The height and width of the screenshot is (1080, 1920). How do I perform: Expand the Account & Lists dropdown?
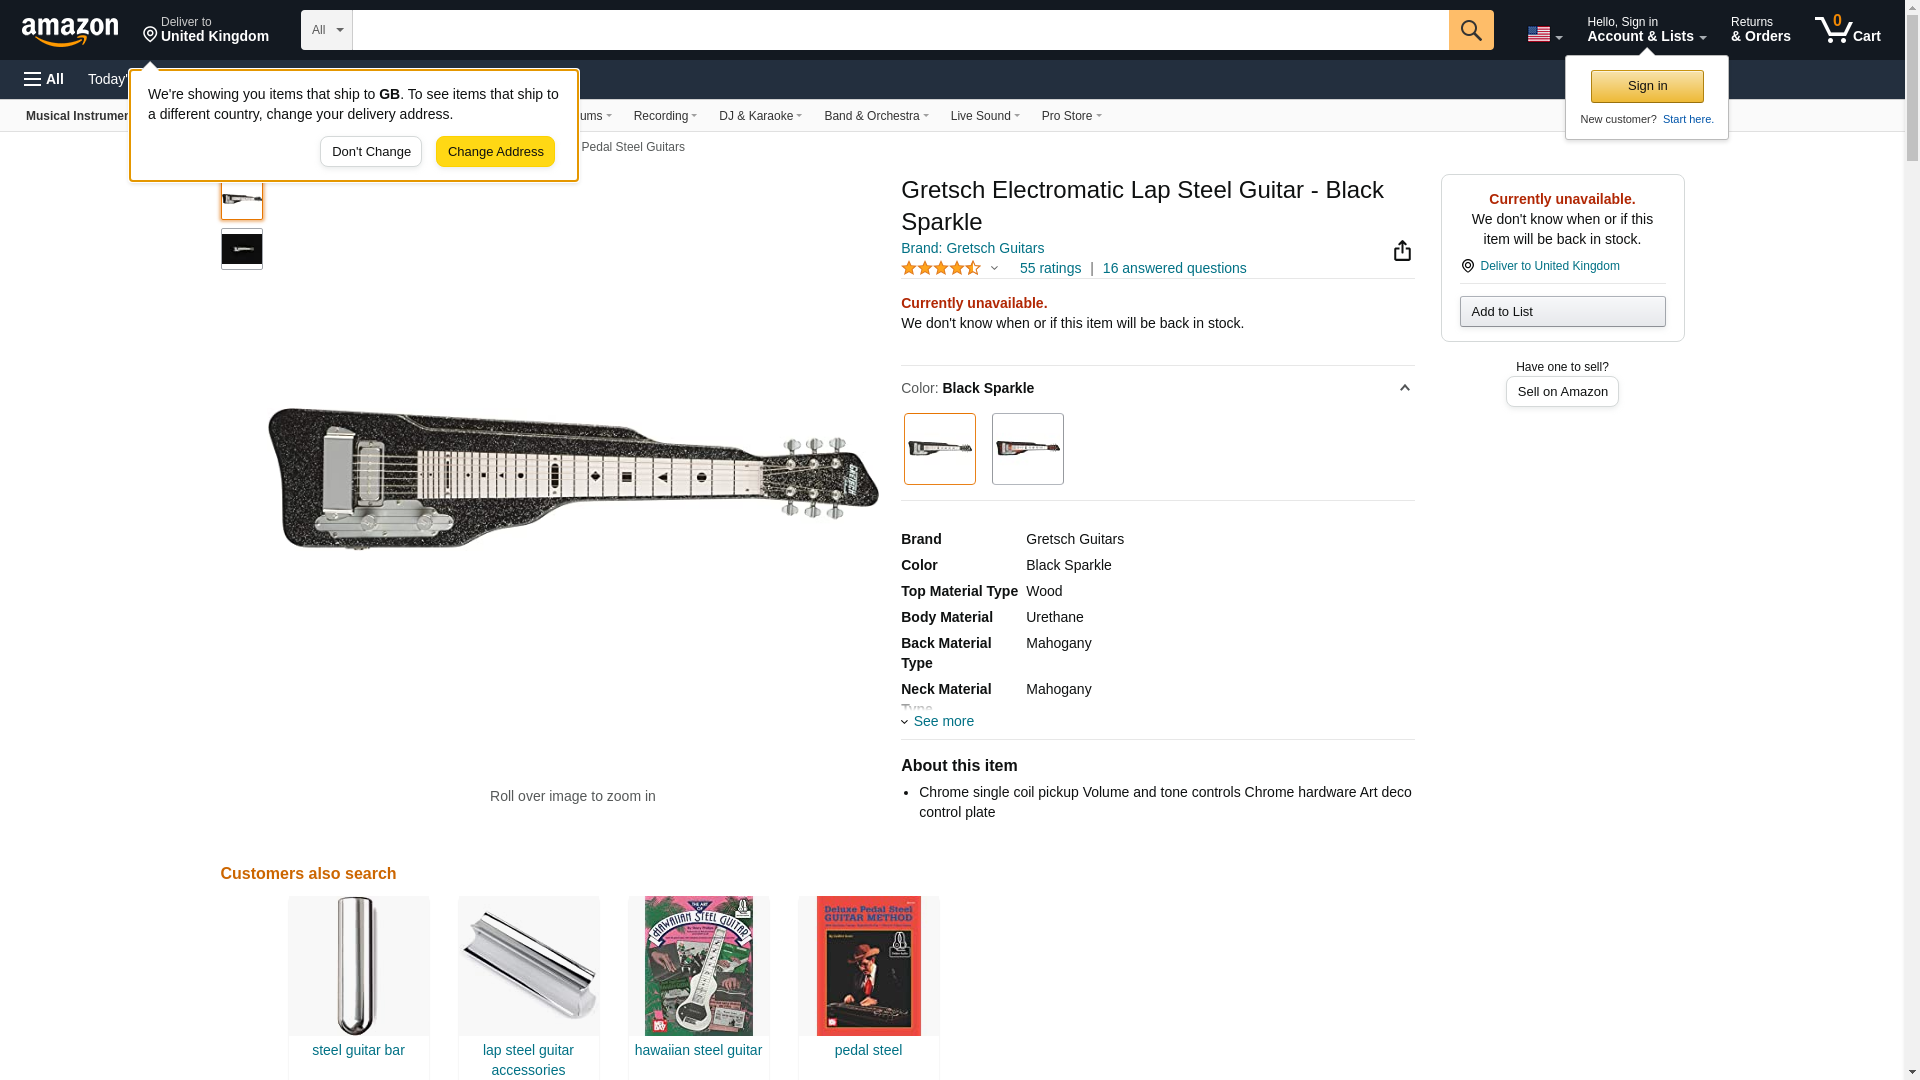click(x=1646, y=30)
